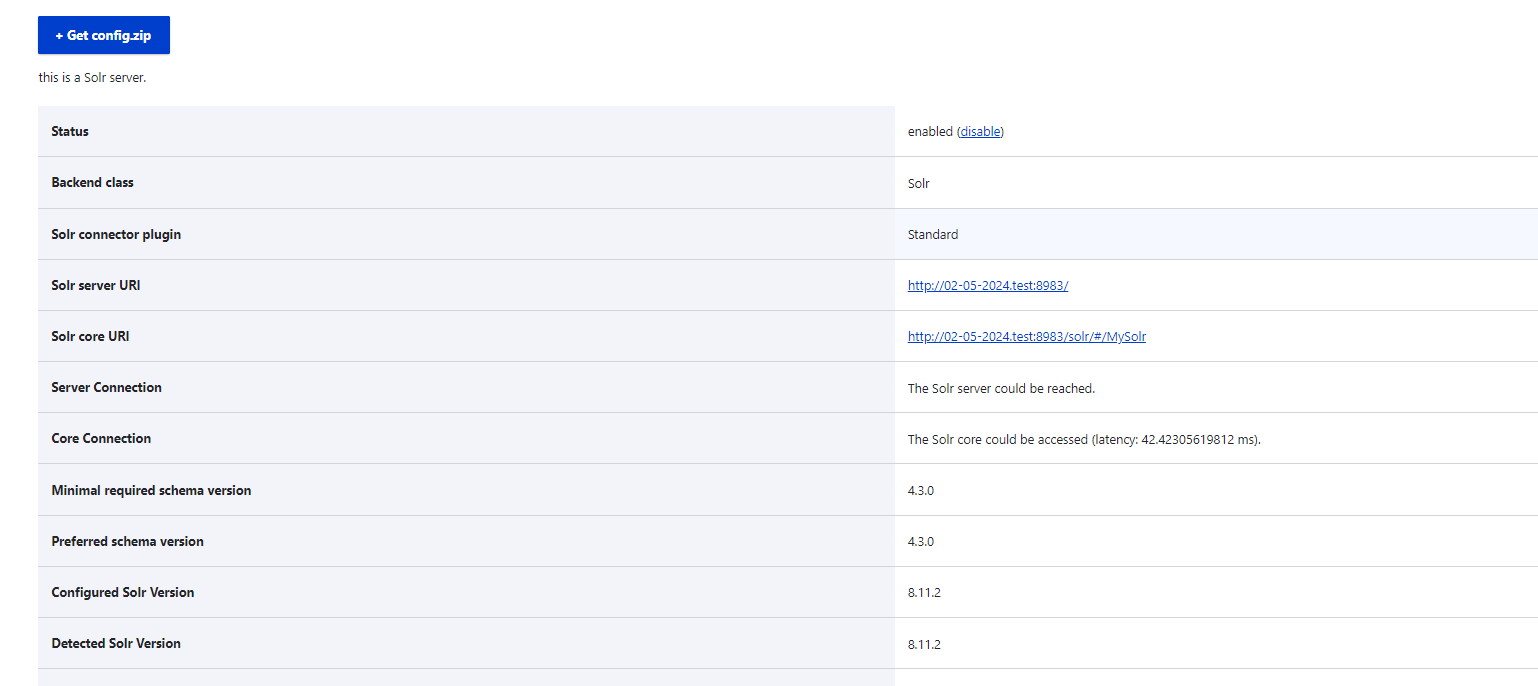Click the Get config.zip button
The image size is (1538, 686).
[x=104, y=35]
